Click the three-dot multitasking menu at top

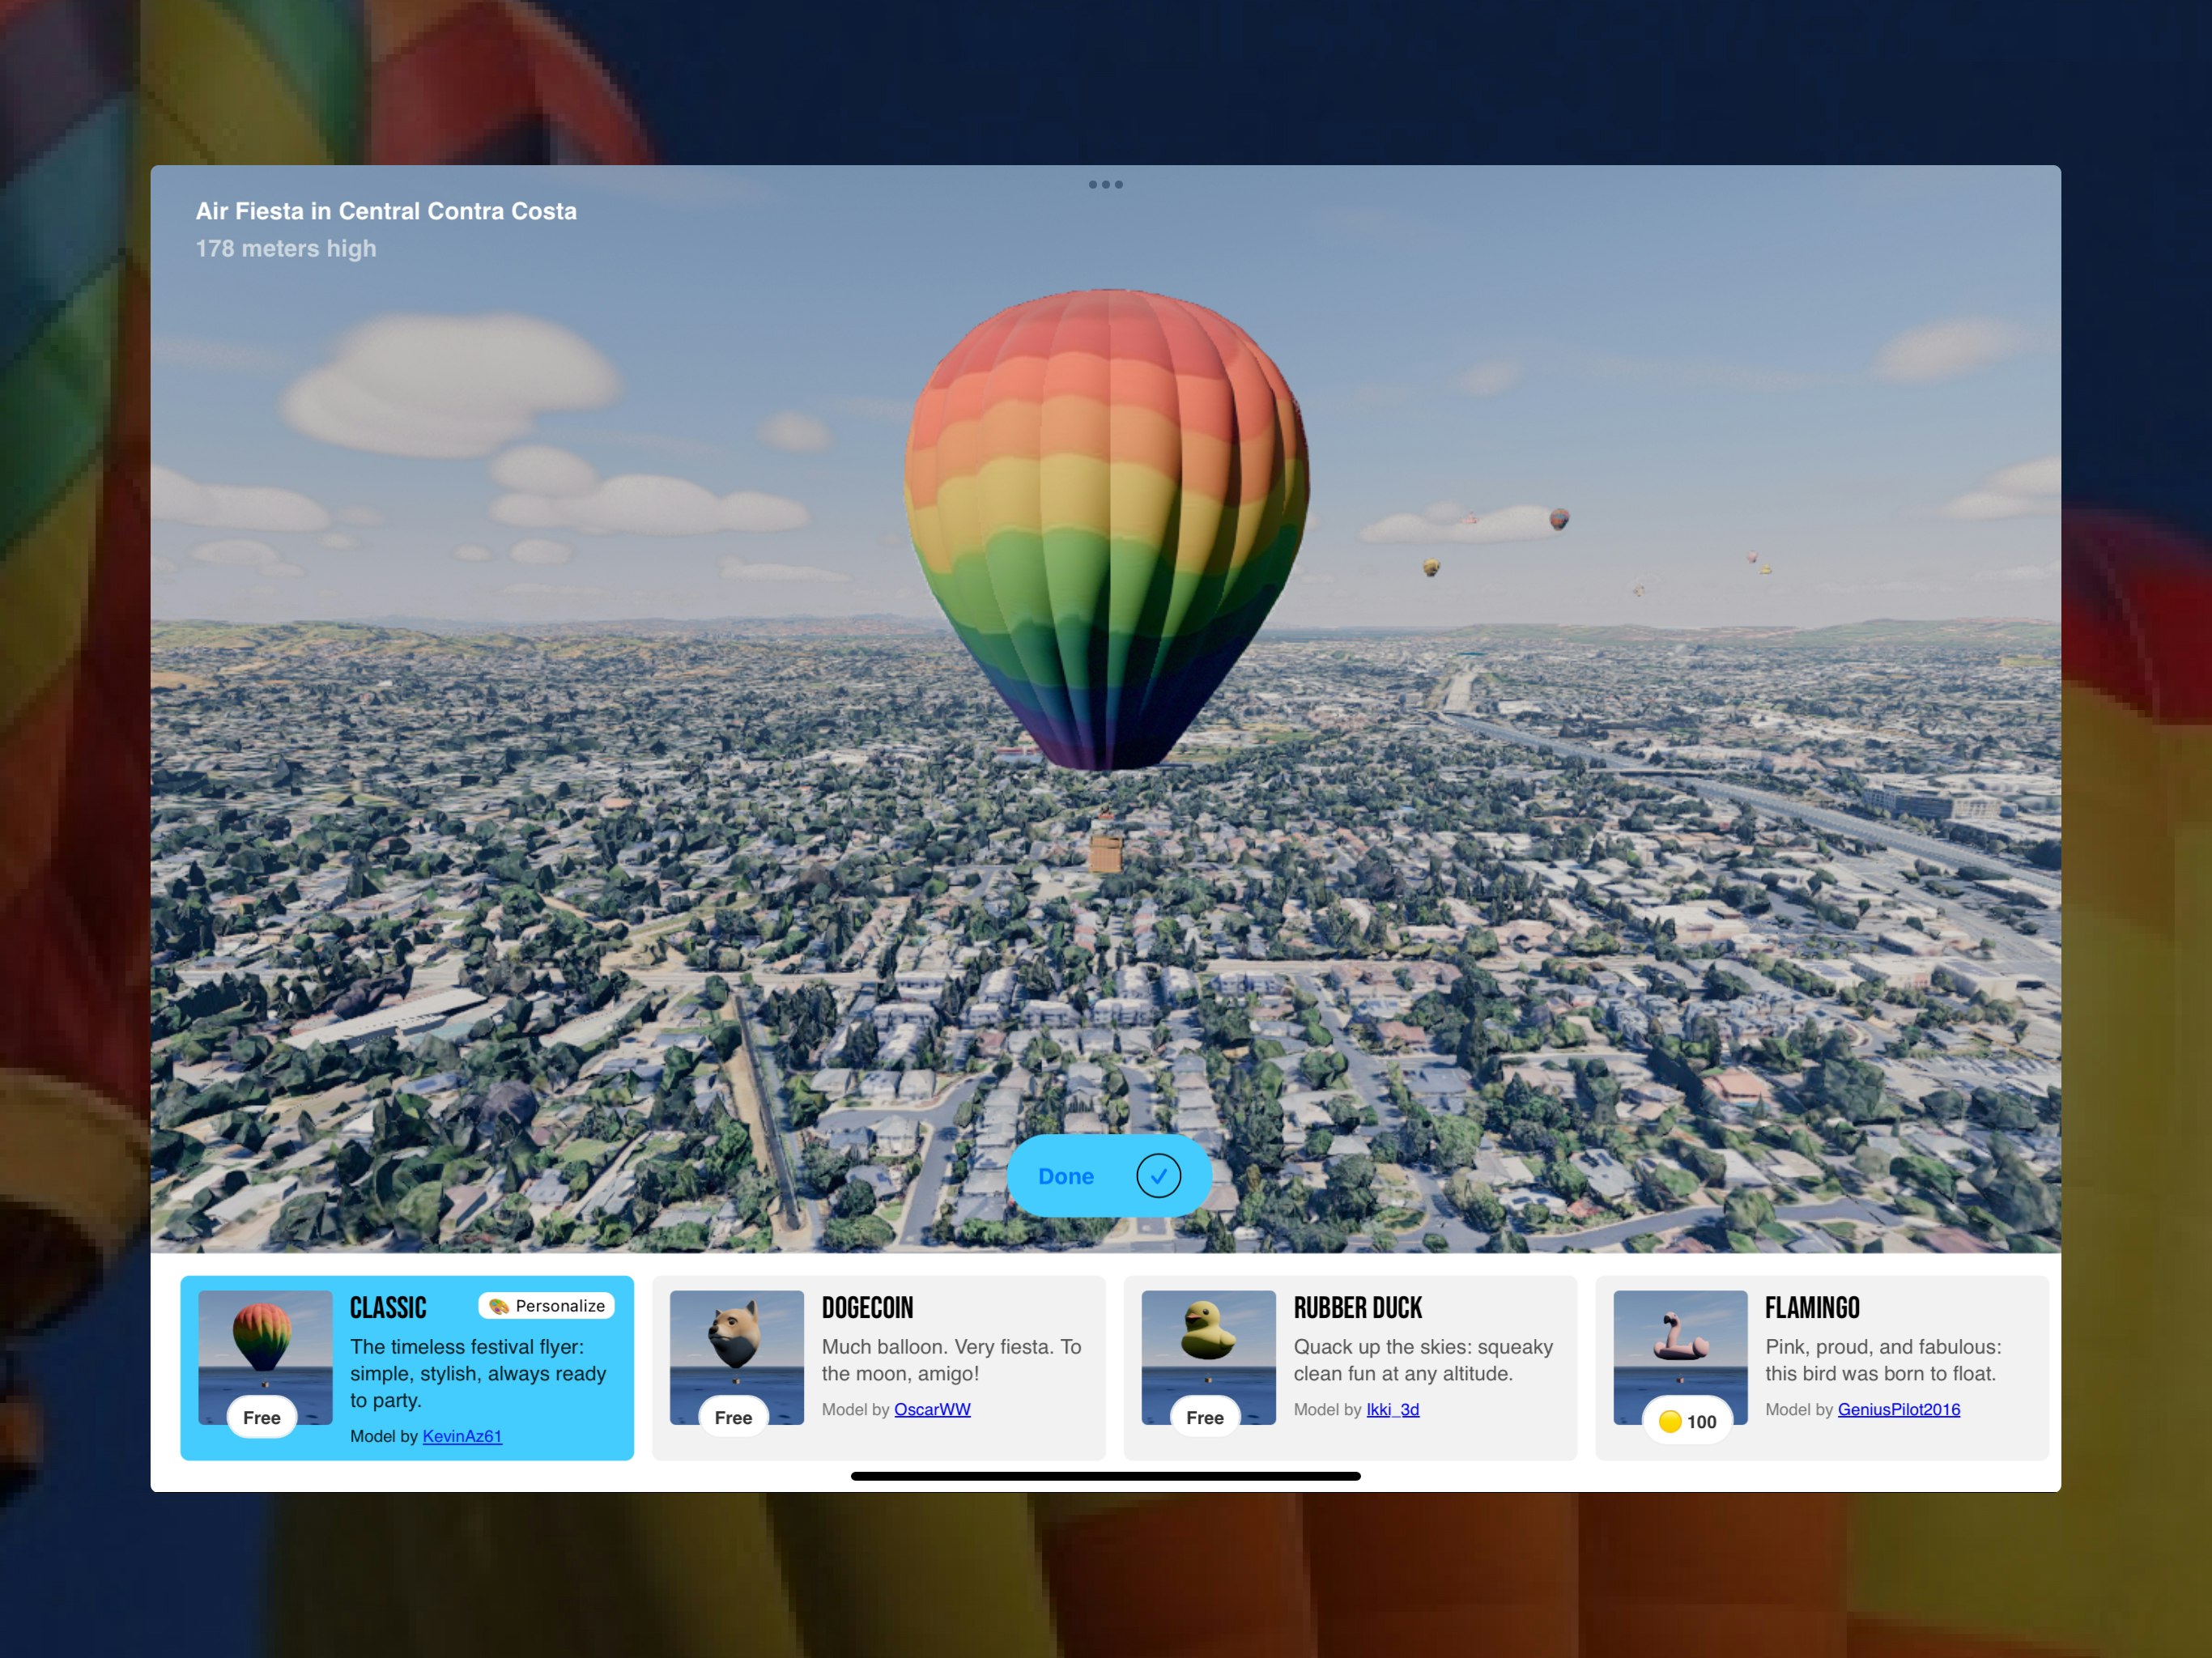(x=1105, y=184)
